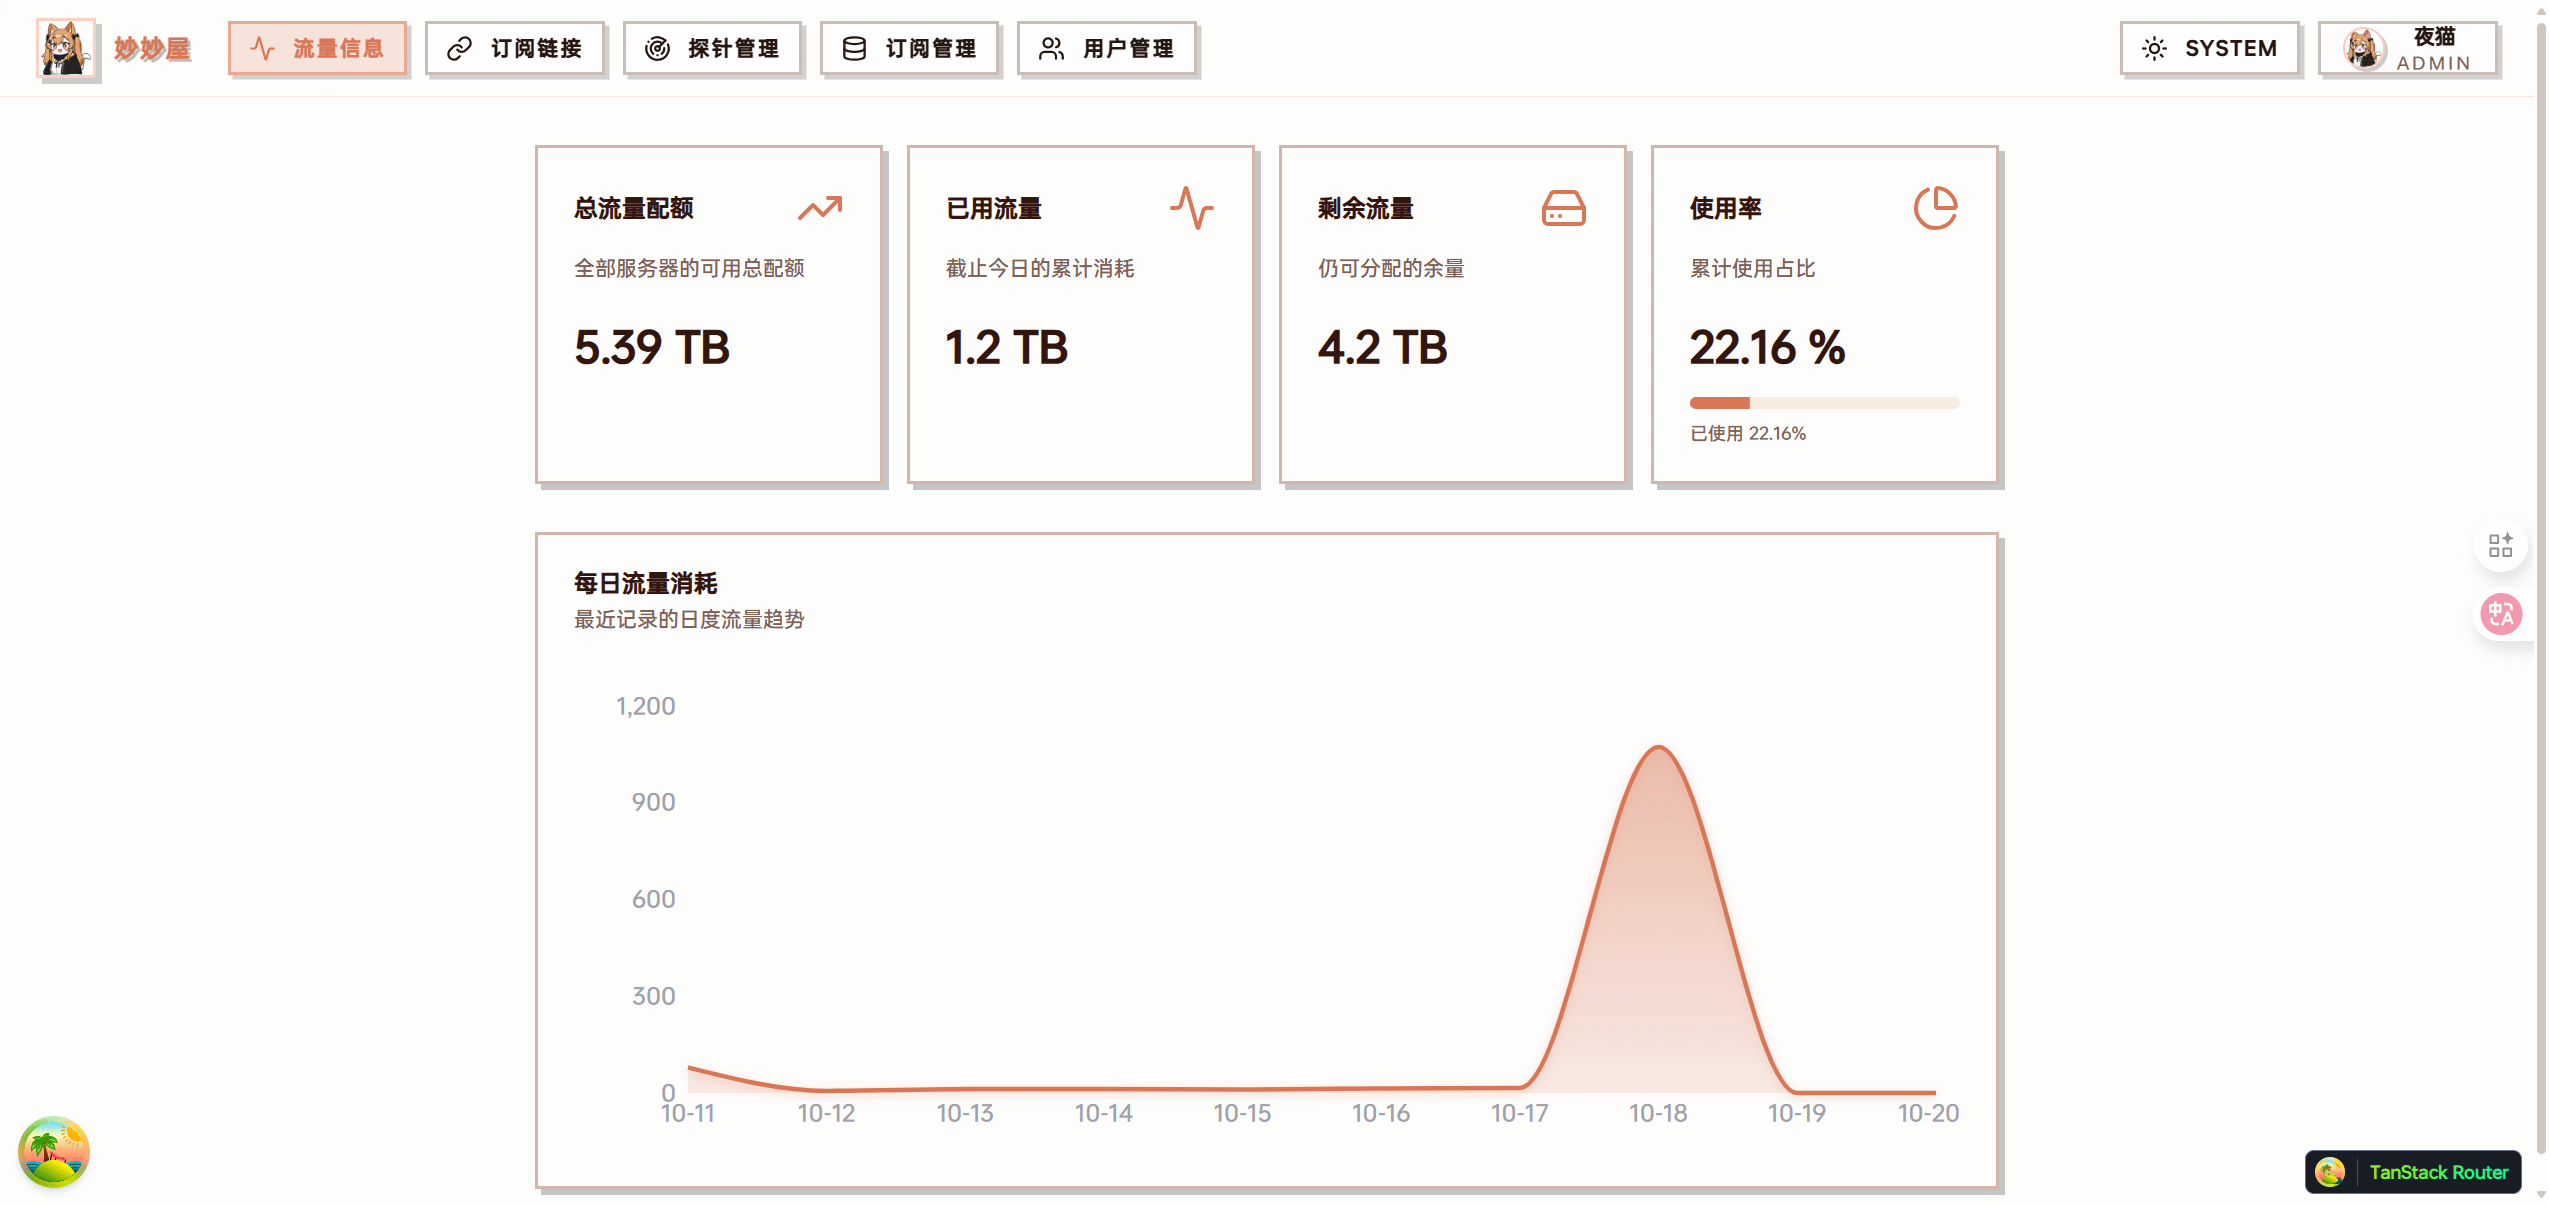Click the pie chart icon on 使用率 card

click(1935, 208)
